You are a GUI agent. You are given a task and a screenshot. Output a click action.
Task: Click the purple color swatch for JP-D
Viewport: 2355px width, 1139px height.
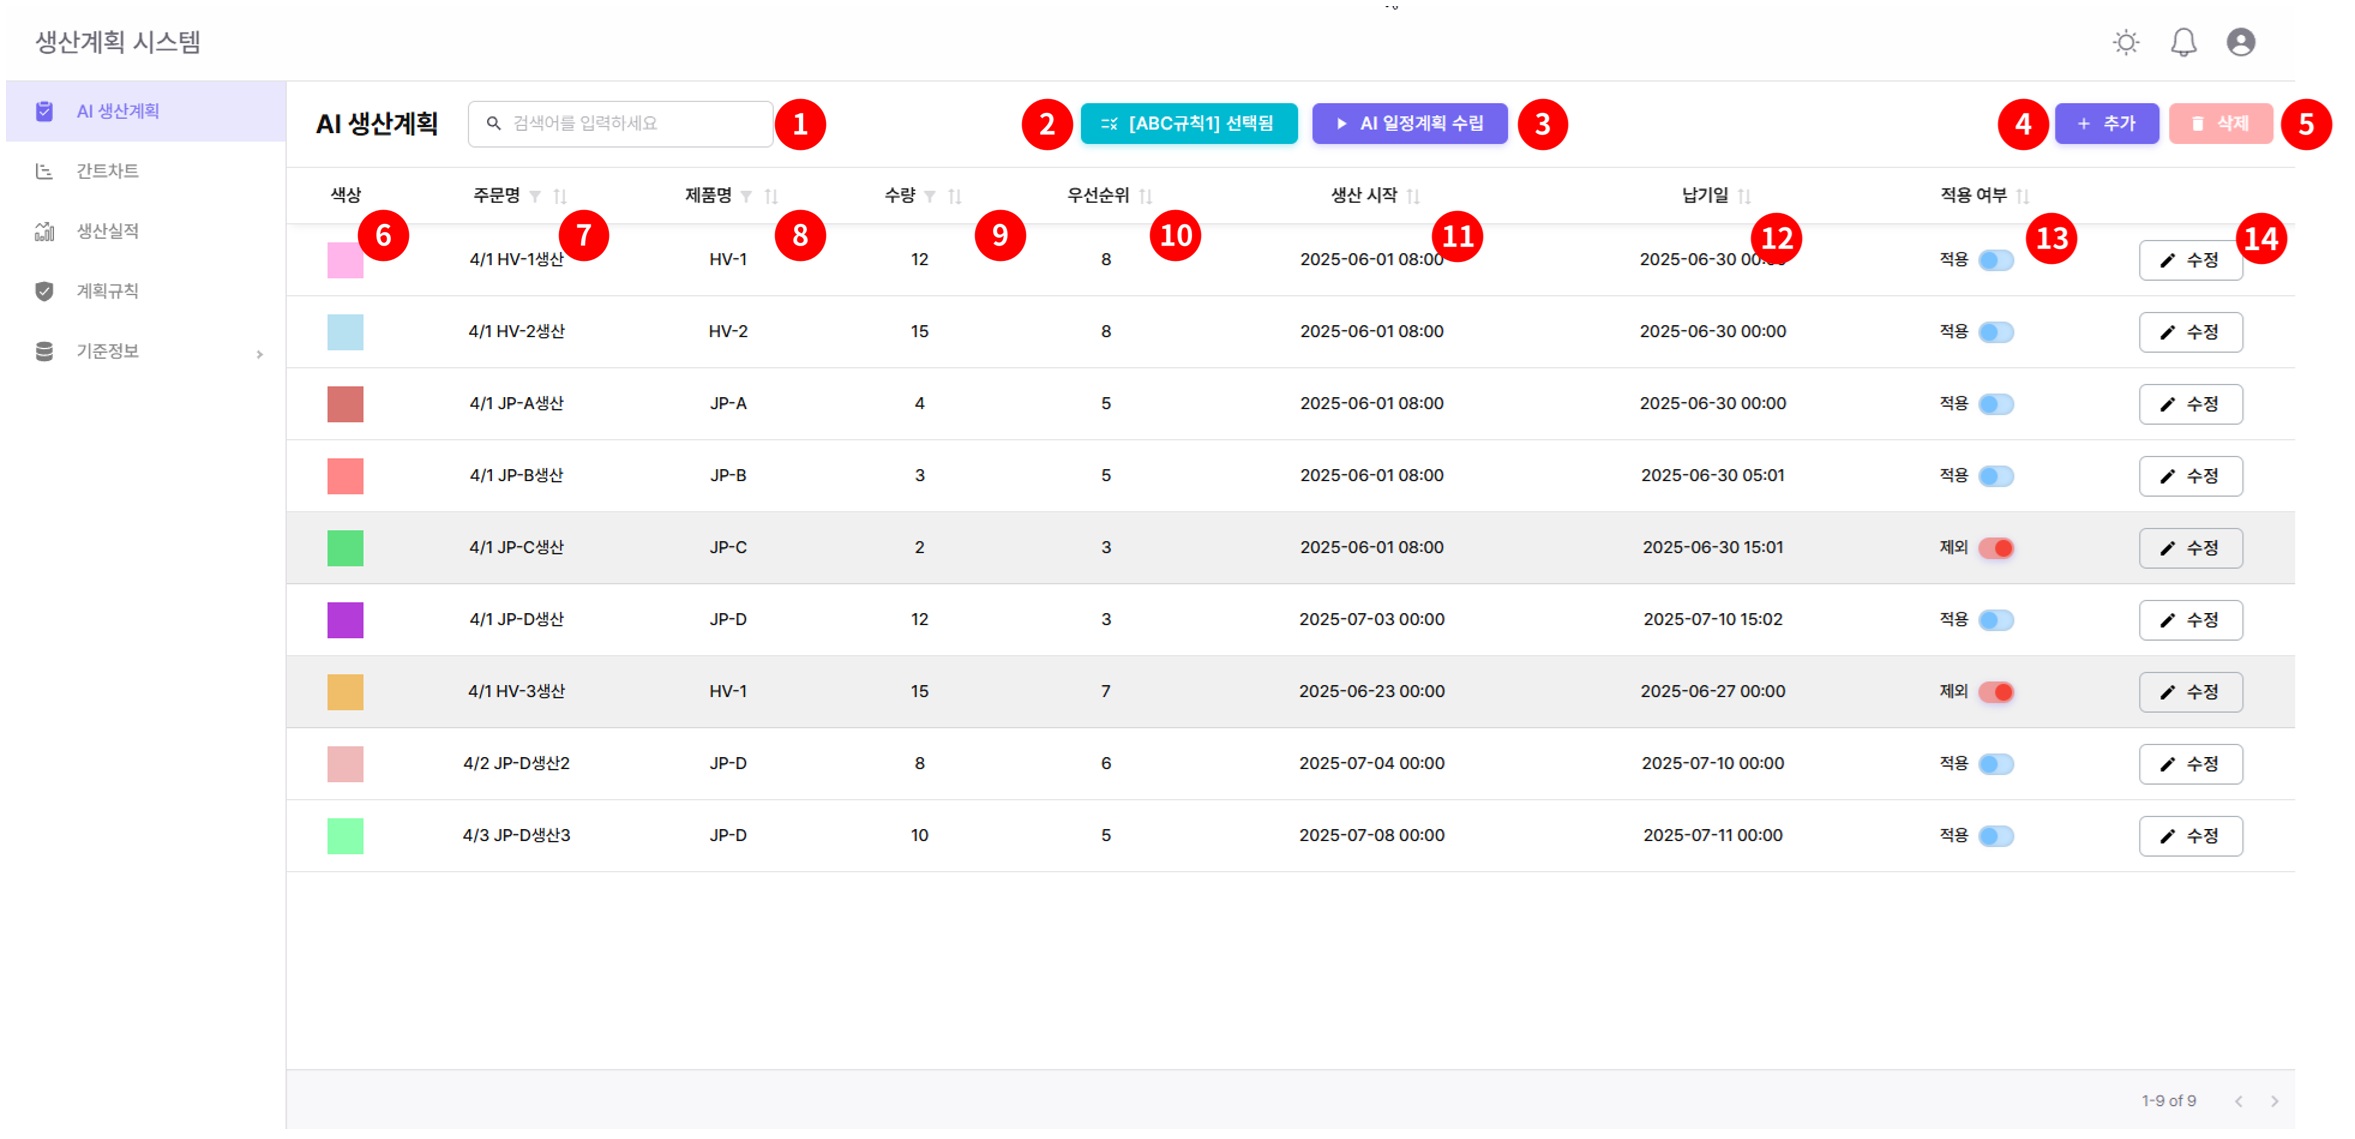[x=345, y=620]
